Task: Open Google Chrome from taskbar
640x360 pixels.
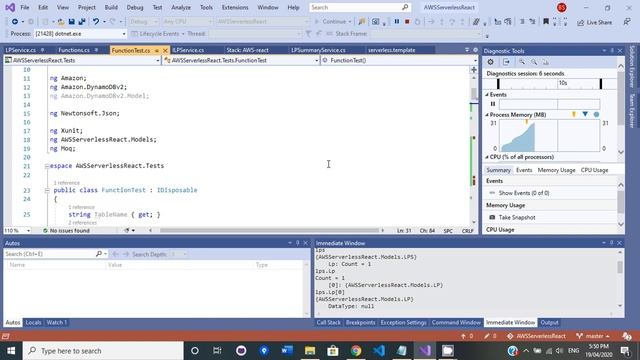Action: pyautogui.click(x=356, y=351)
